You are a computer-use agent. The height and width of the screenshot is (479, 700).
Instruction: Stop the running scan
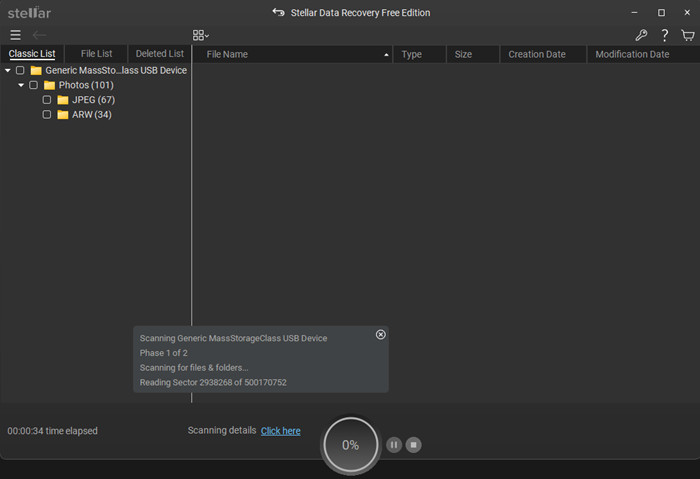(x=414, y=444)
